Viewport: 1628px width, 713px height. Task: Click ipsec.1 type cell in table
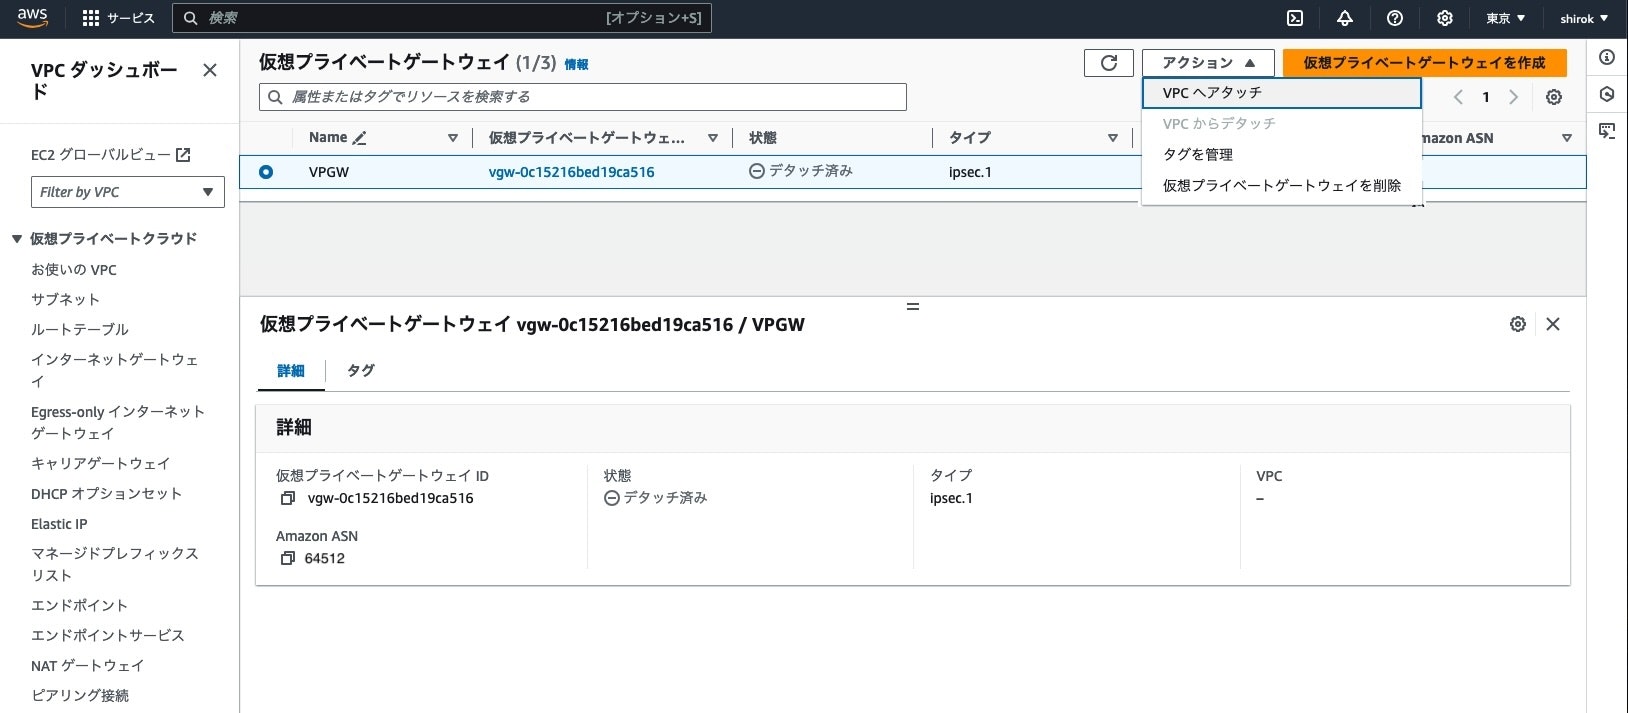(x=970, y=172)
